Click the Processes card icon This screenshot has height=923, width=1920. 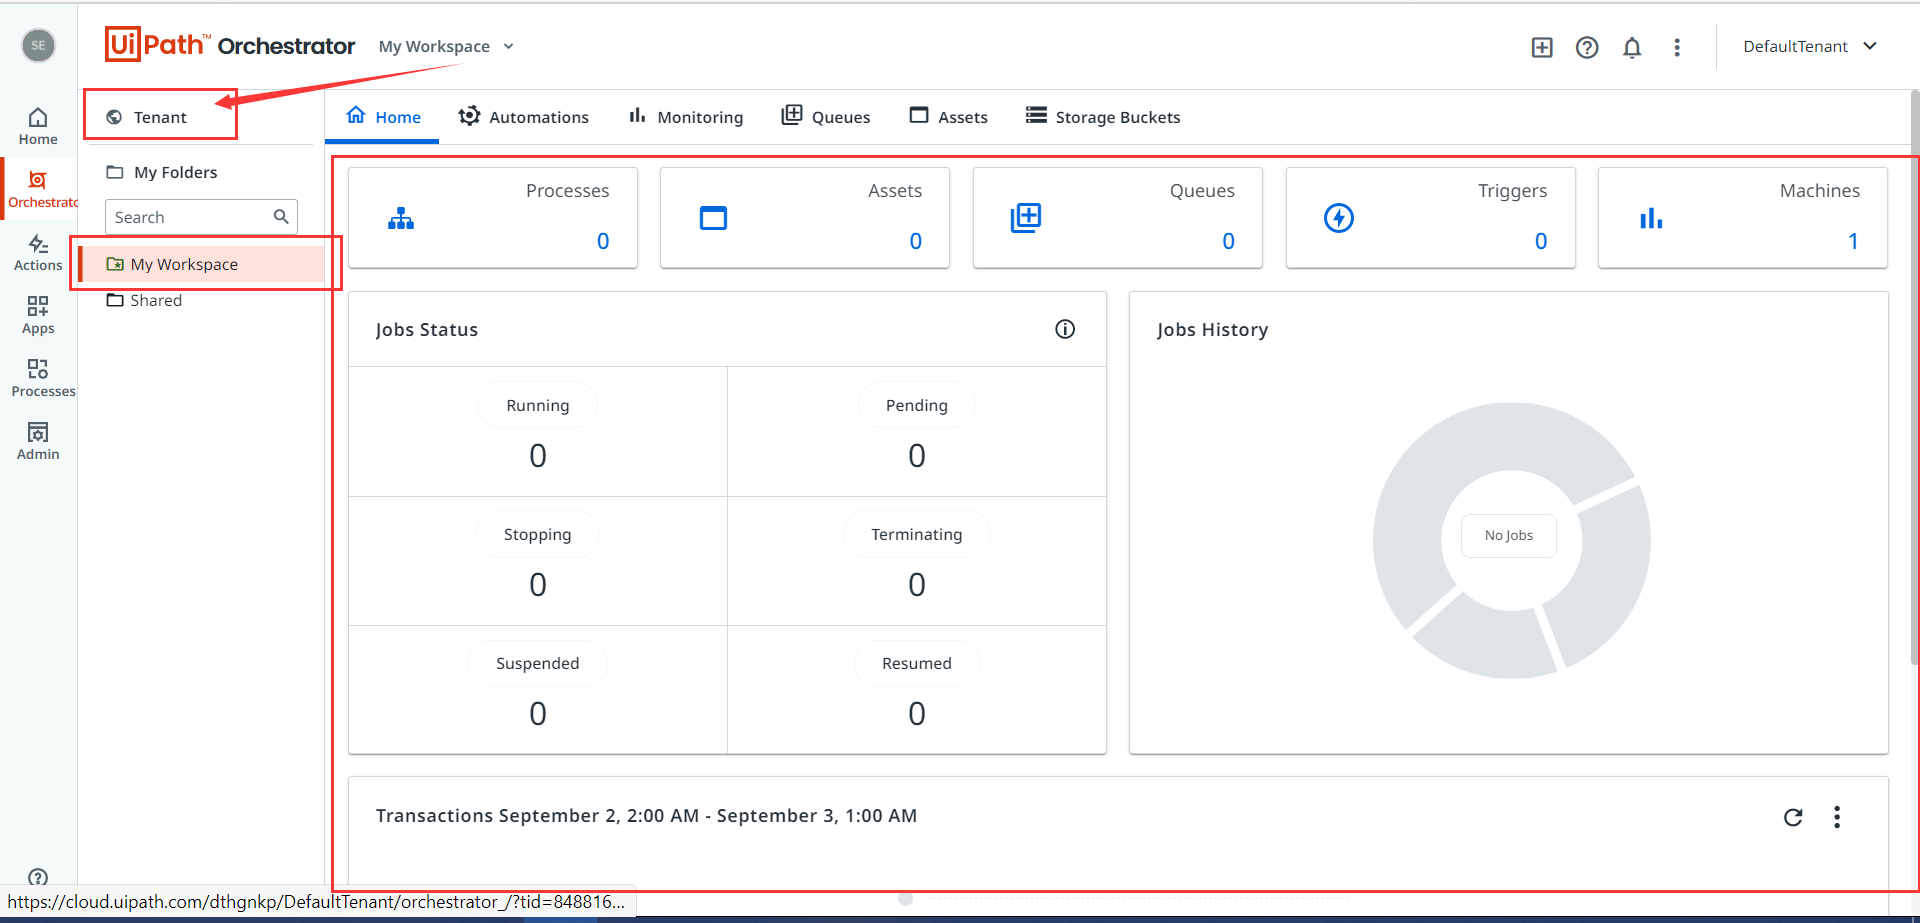(401, 218)
